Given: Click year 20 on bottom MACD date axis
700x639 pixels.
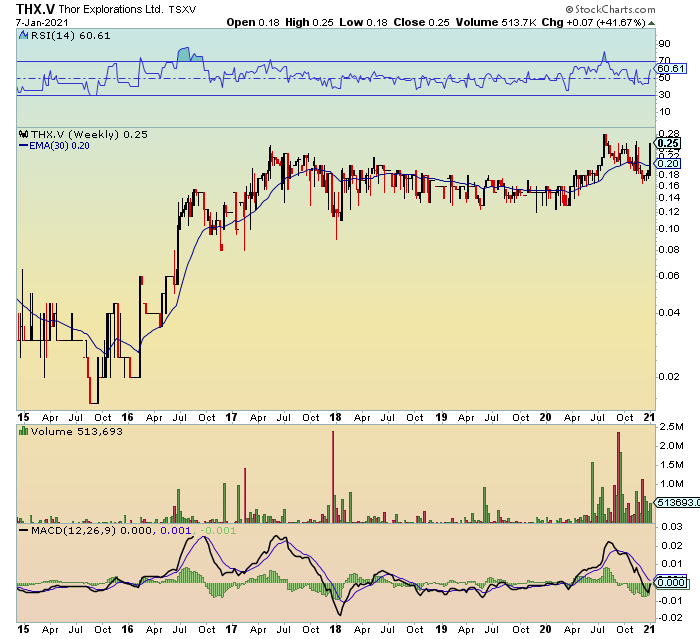Looking at the screenshot, I should point(545,629).
